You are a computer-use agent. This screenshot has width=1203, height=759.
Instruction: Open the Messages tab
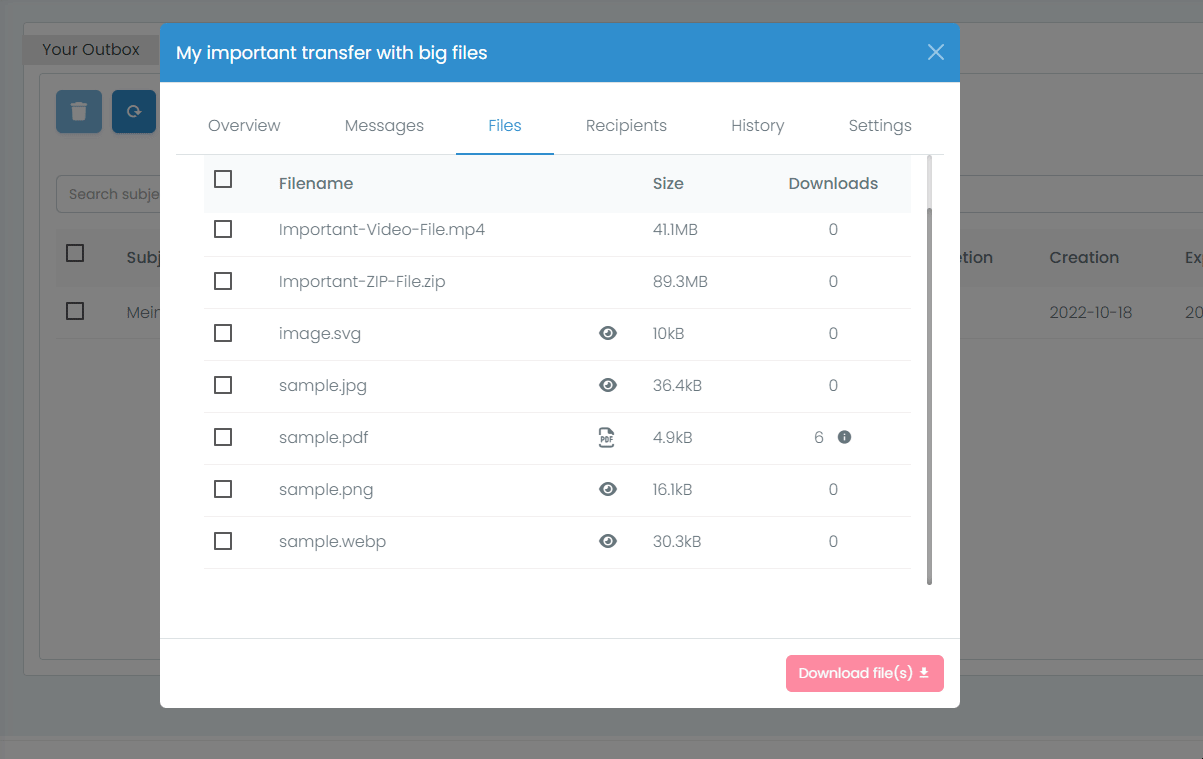(x=384, y=125)
